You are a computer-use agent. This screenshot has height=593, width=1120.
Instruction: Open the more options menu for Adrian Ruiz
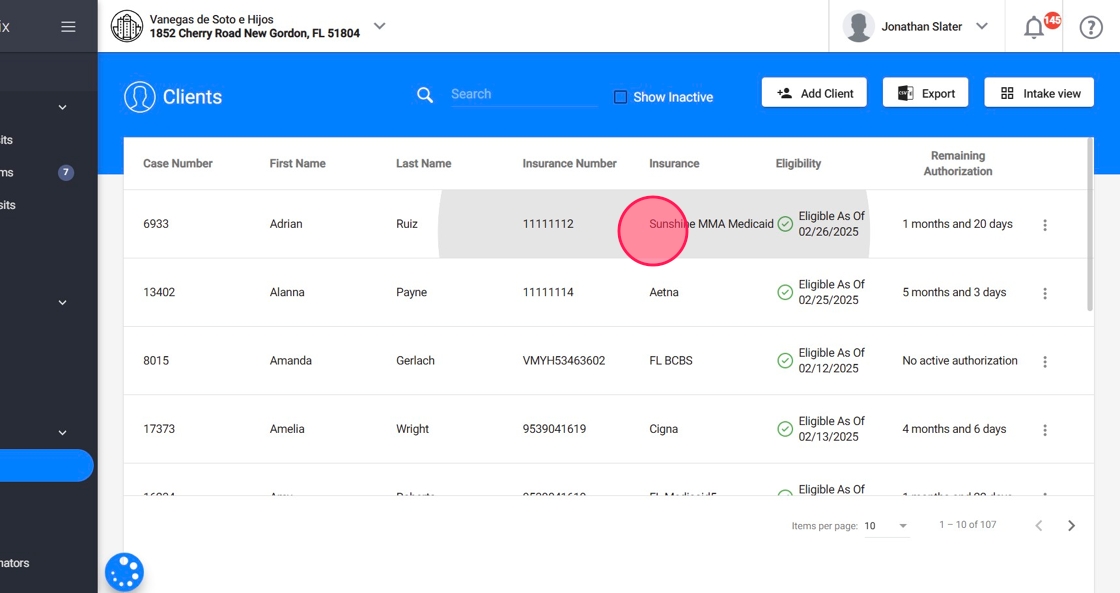[x=1045, y=225]
